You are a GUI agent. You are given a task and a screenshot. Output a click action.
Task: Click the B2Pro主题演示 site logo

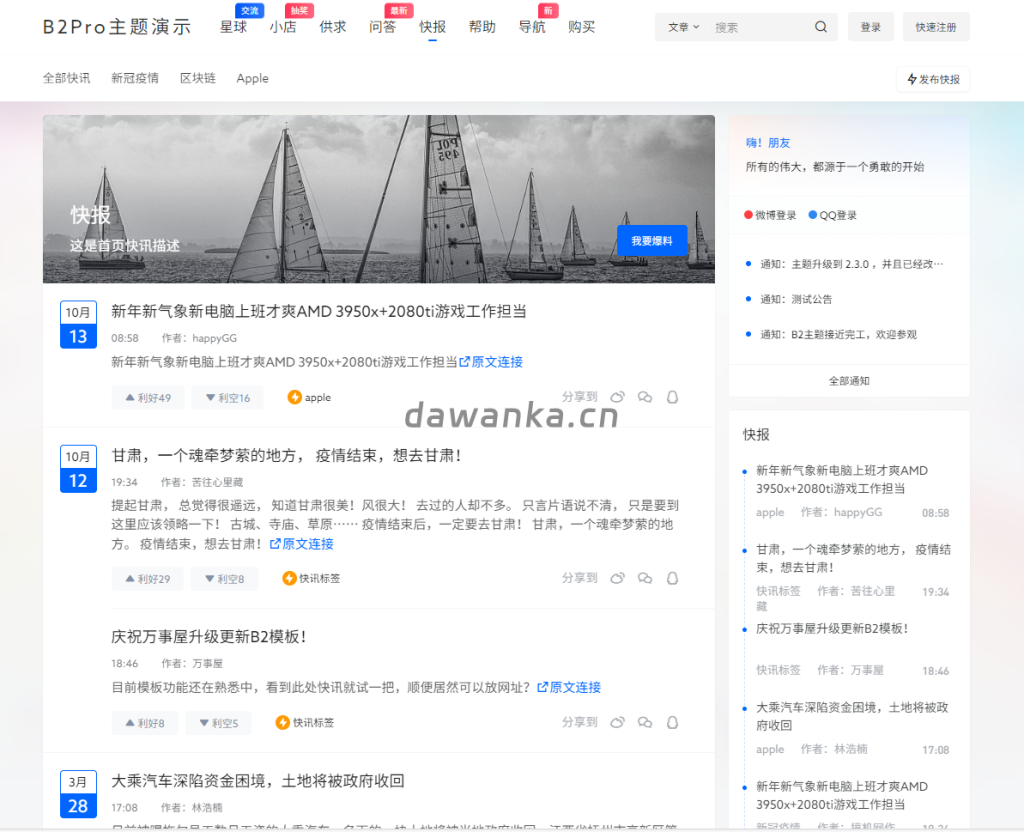click(x=117, y=27)
